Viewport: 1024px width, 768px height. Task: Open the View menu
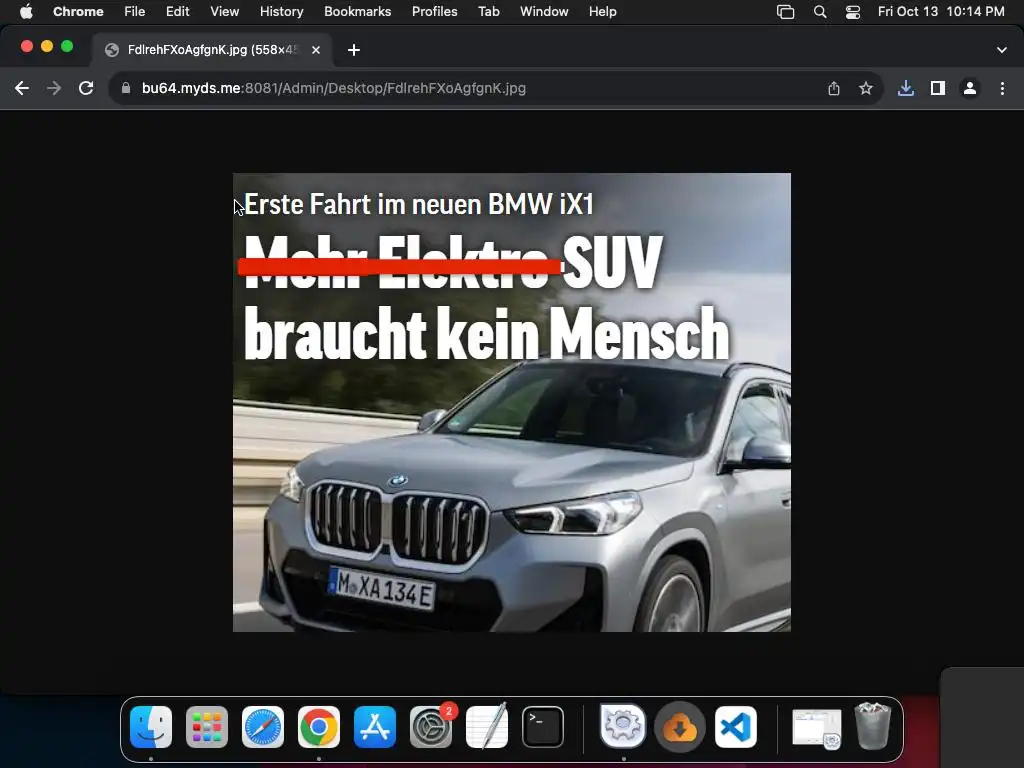[x=225, y=12]
